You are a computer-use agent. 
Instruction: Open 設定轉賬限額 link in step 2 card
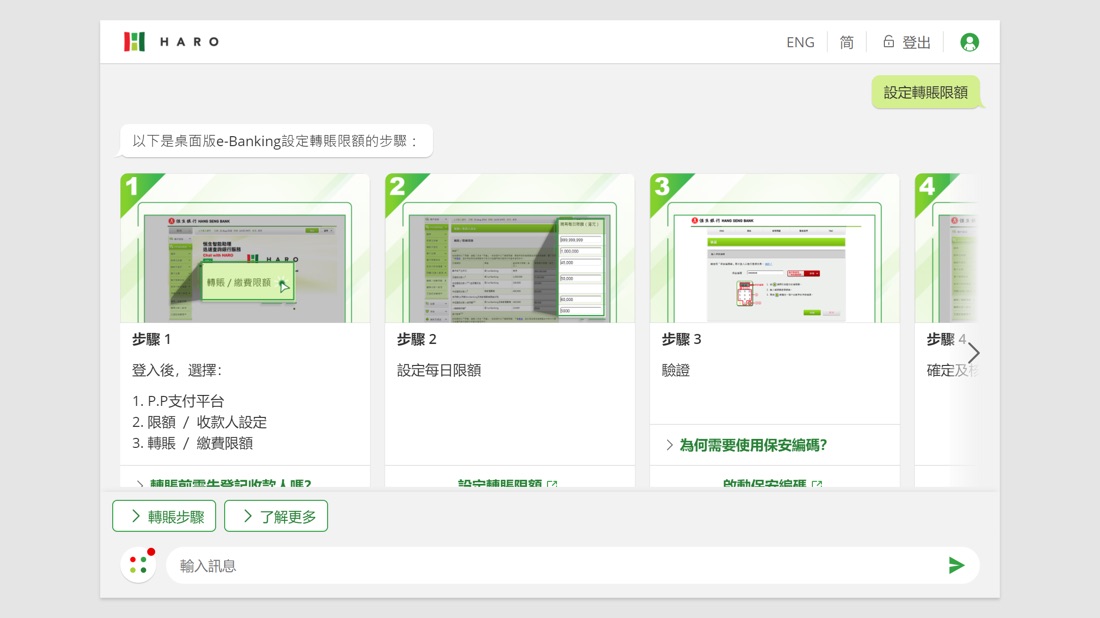507,483
